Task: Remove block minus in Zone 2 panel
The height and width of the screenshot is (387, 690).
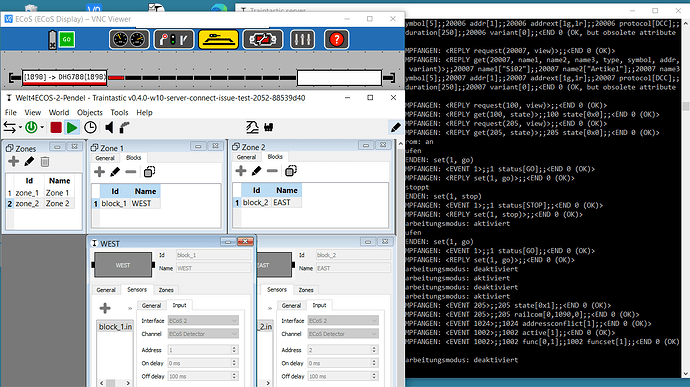Action: click(272, 171)
